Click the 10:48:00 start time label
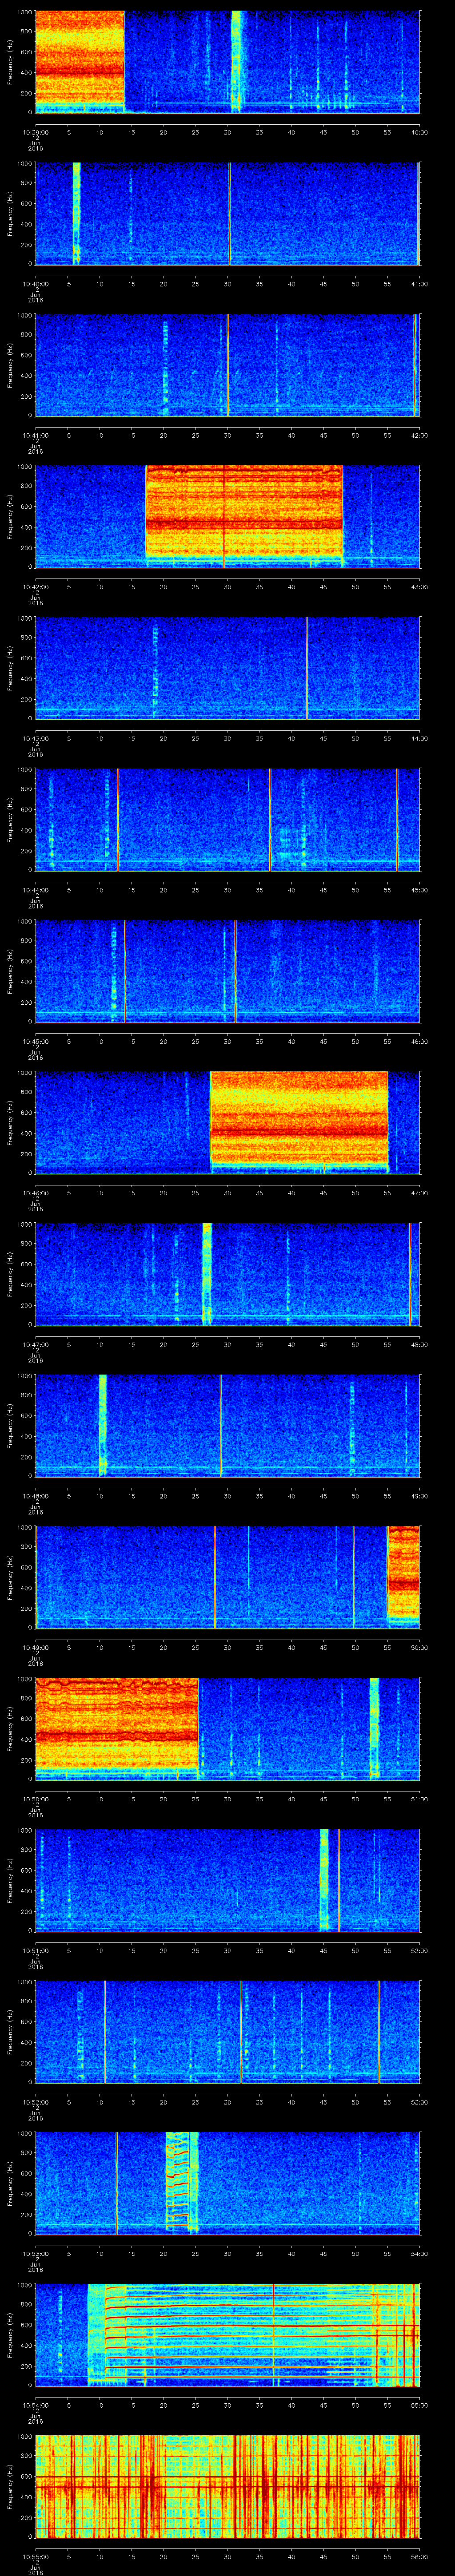This screenshot has width=455, height=2576. click(36, 1496)
